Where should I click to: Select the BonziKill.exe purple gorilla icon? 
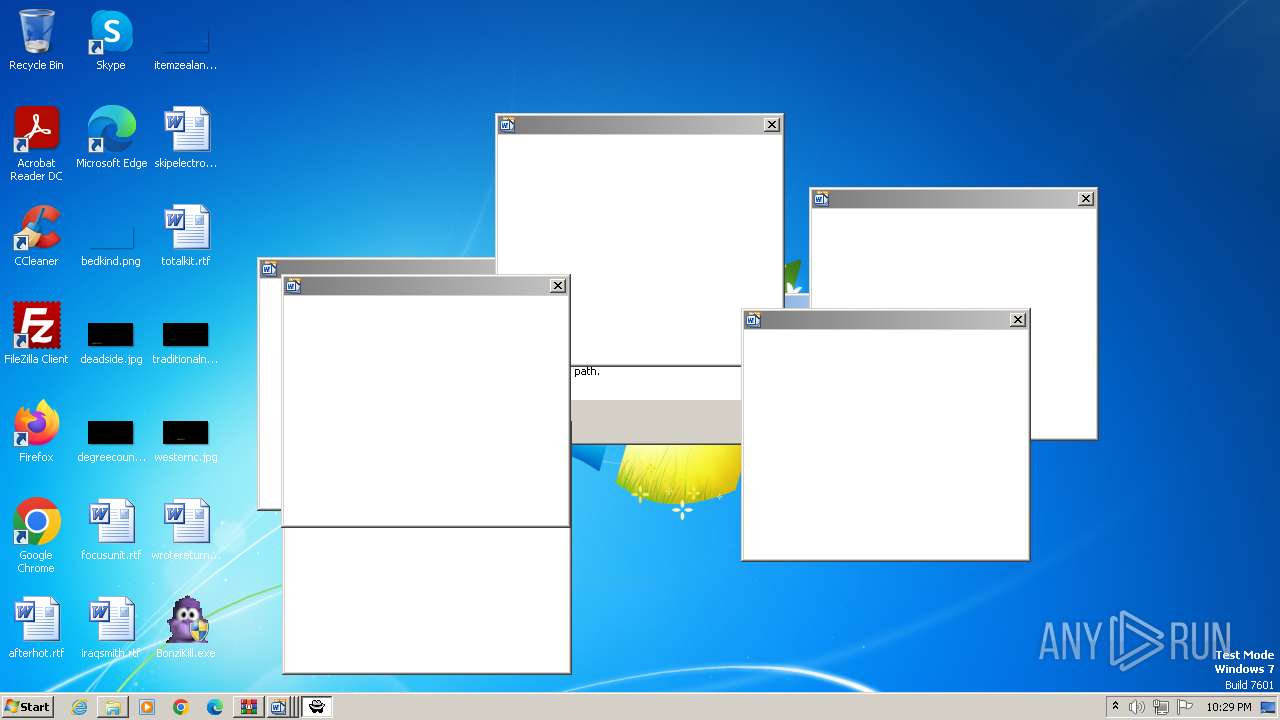coord(186,628)
